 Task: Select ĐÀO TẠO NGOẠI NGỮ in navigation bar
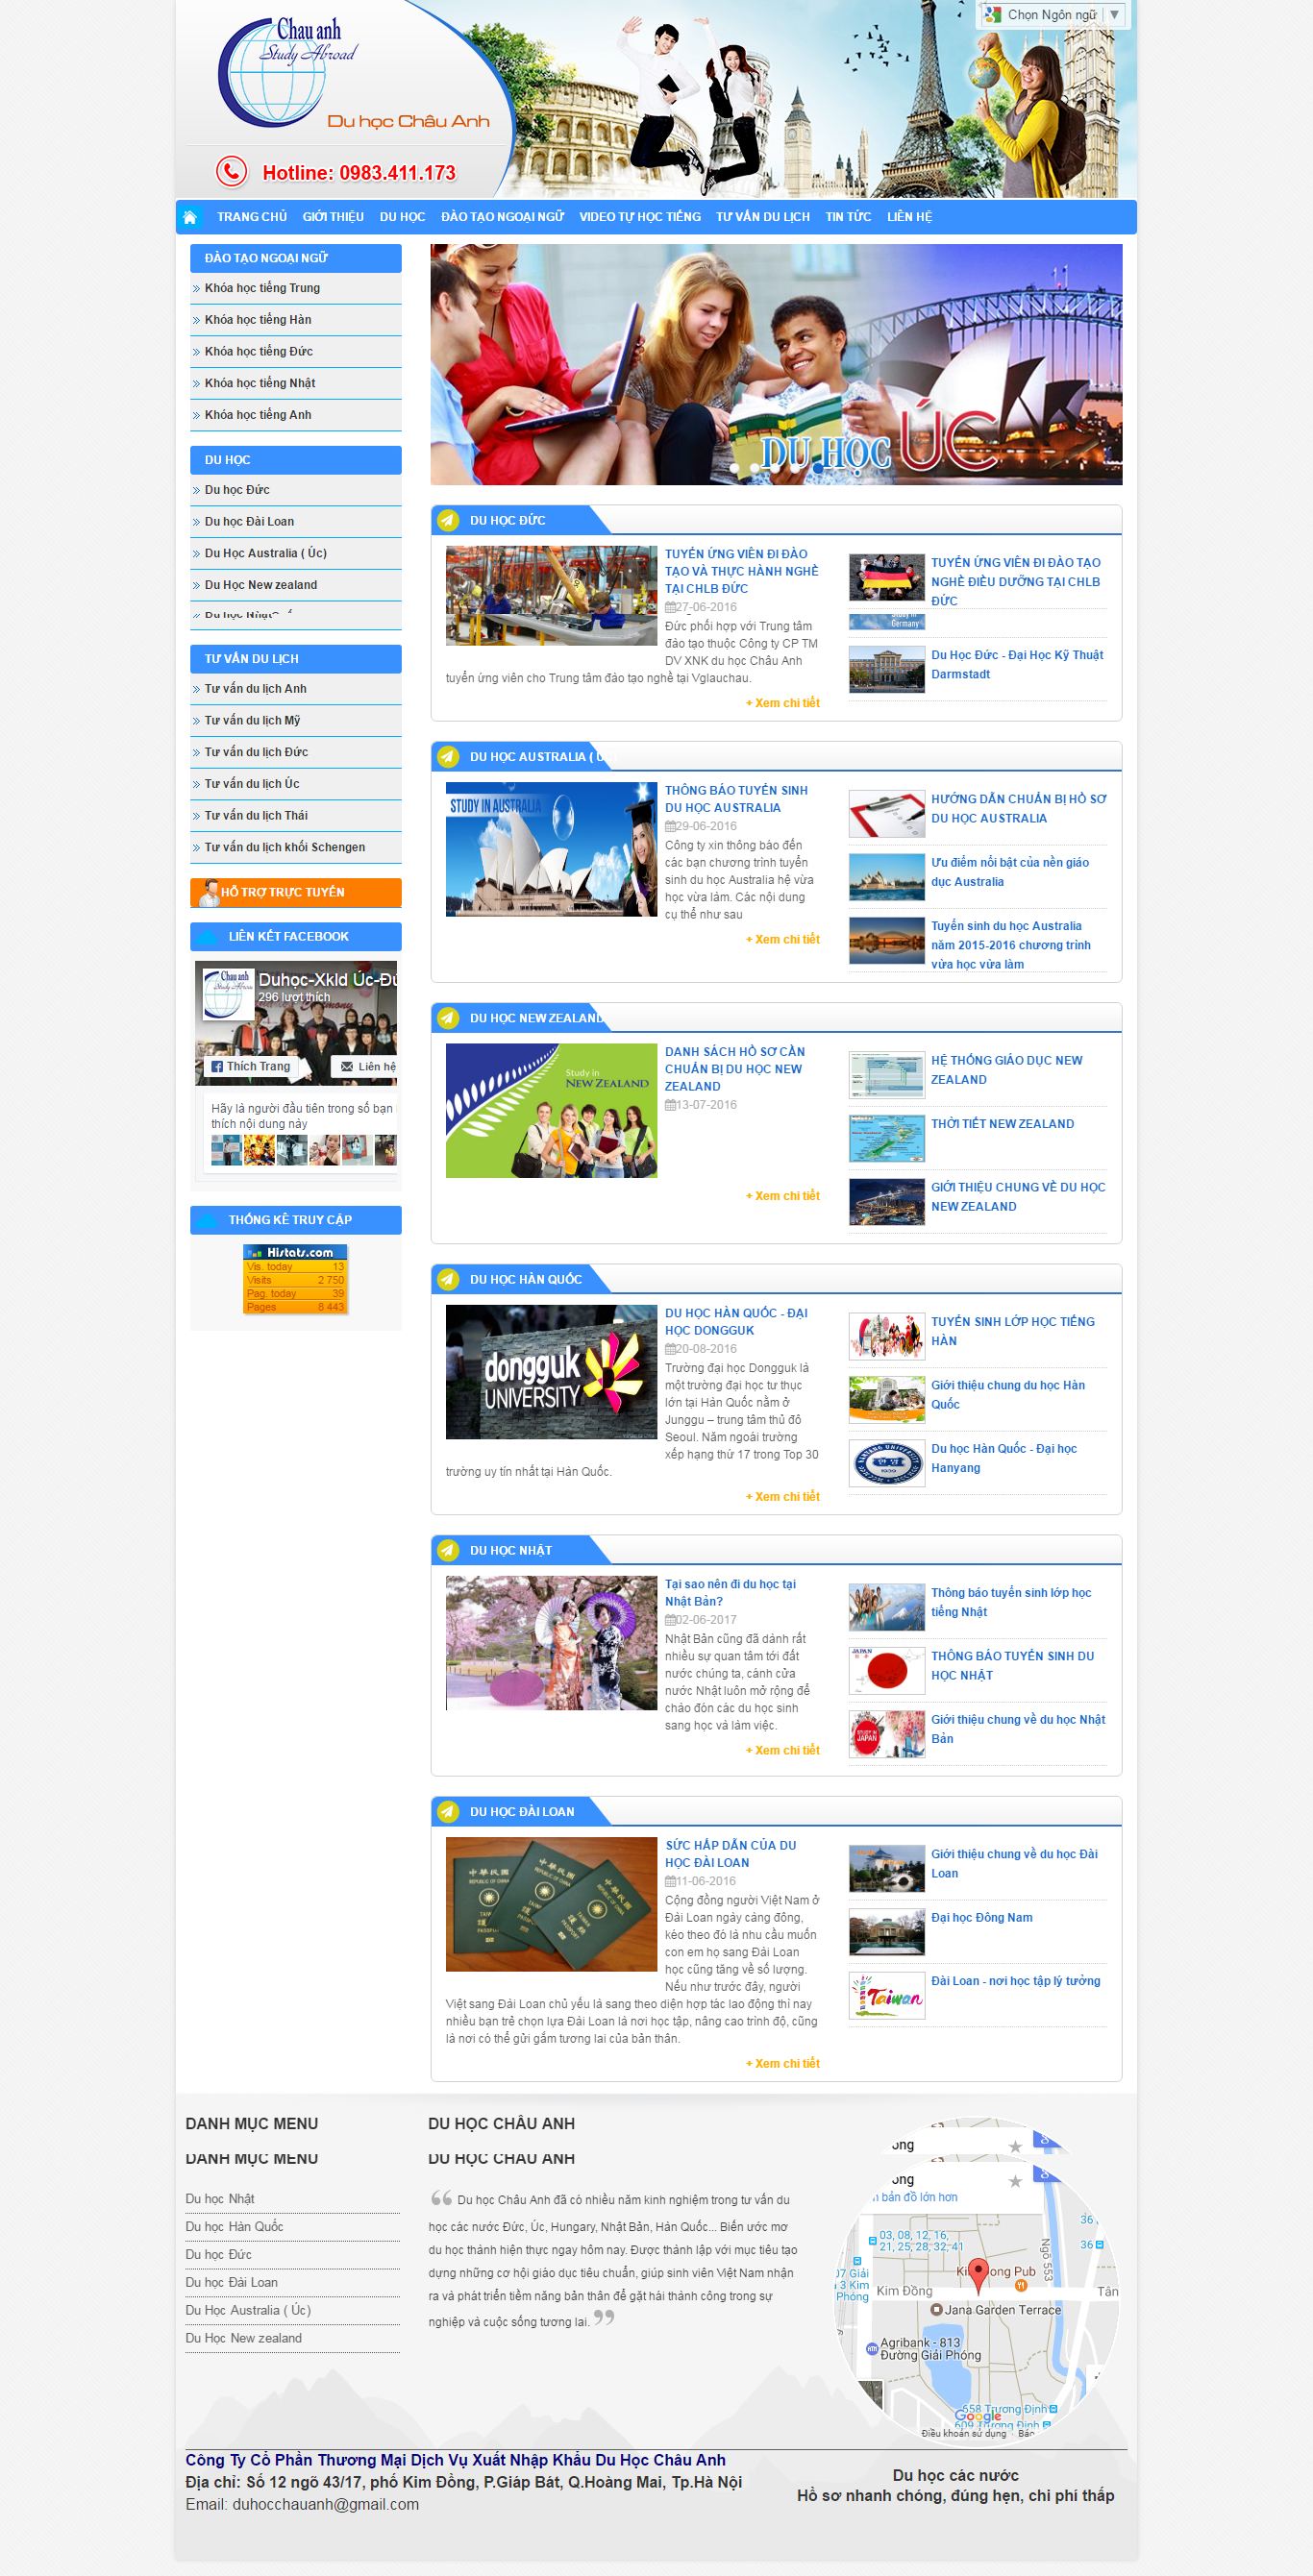pyautogui.click(x=502, y=217)
